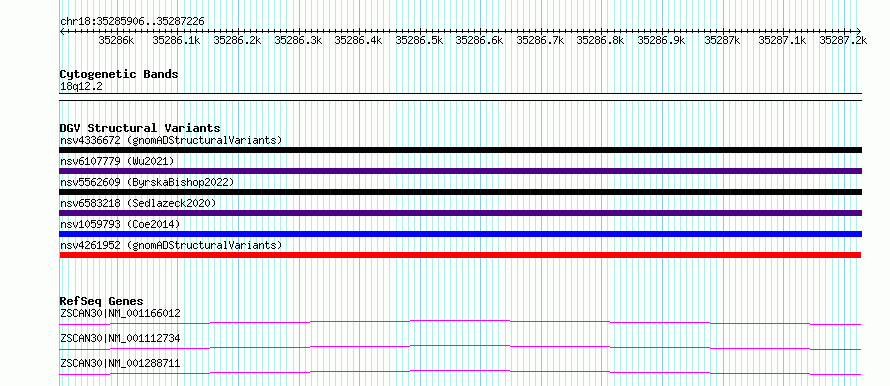Viewport: 890px width, 386px height.
Task: Click the magenta intron line of NM_001288711
Action: coord(460,372)
